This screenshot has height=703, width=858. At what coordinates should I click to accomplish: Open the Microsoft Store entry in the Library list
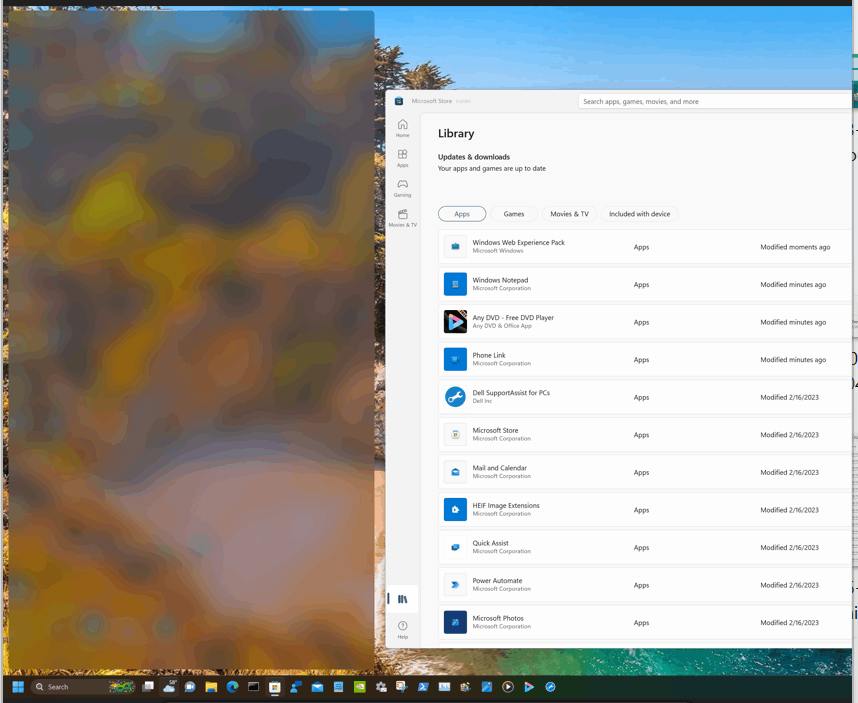pyautogui.click(x=645, y=434)
